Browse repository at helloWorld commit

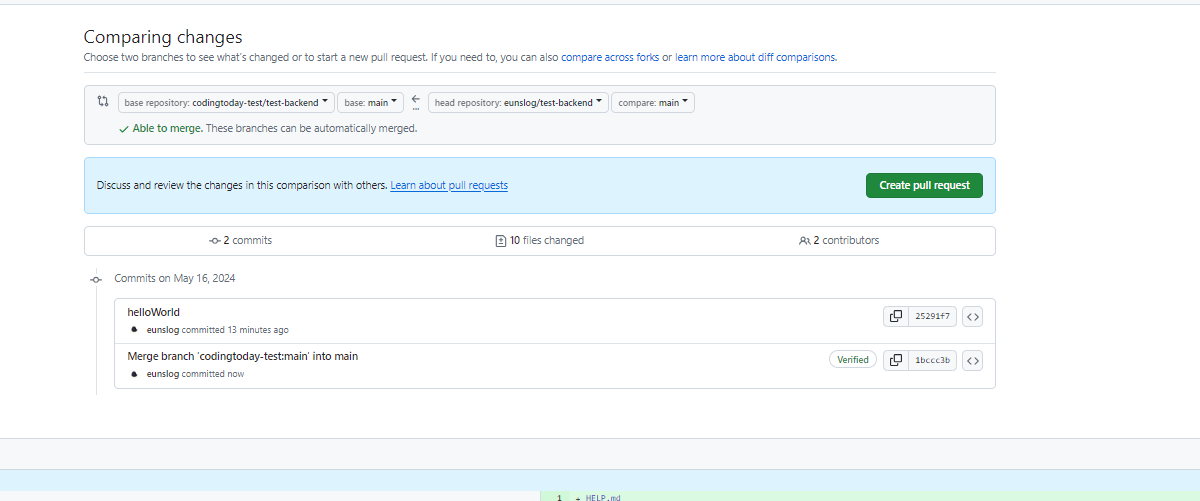[x=973, y=316]
